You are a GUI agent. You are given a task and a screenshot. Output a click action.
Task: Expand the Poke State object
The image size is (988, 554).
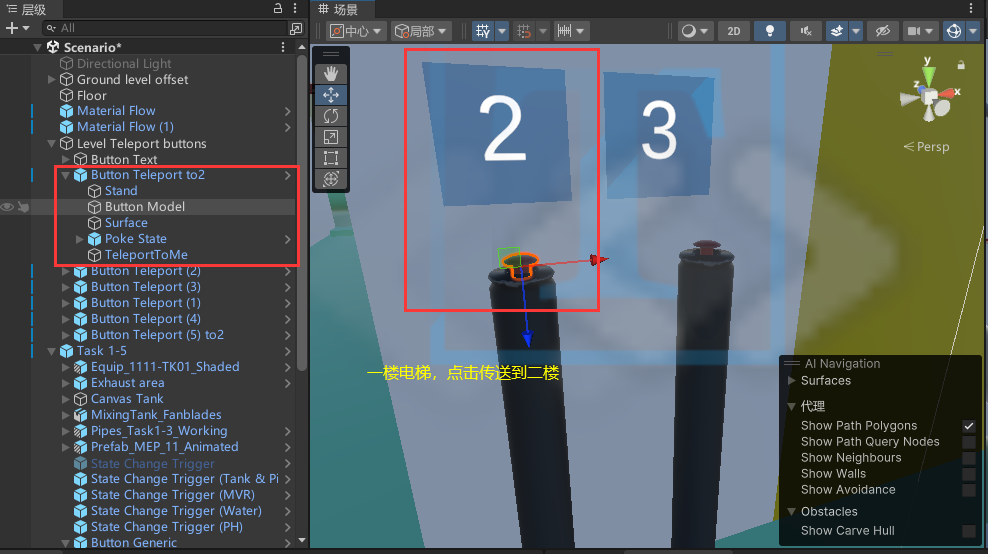click(81, 239)
